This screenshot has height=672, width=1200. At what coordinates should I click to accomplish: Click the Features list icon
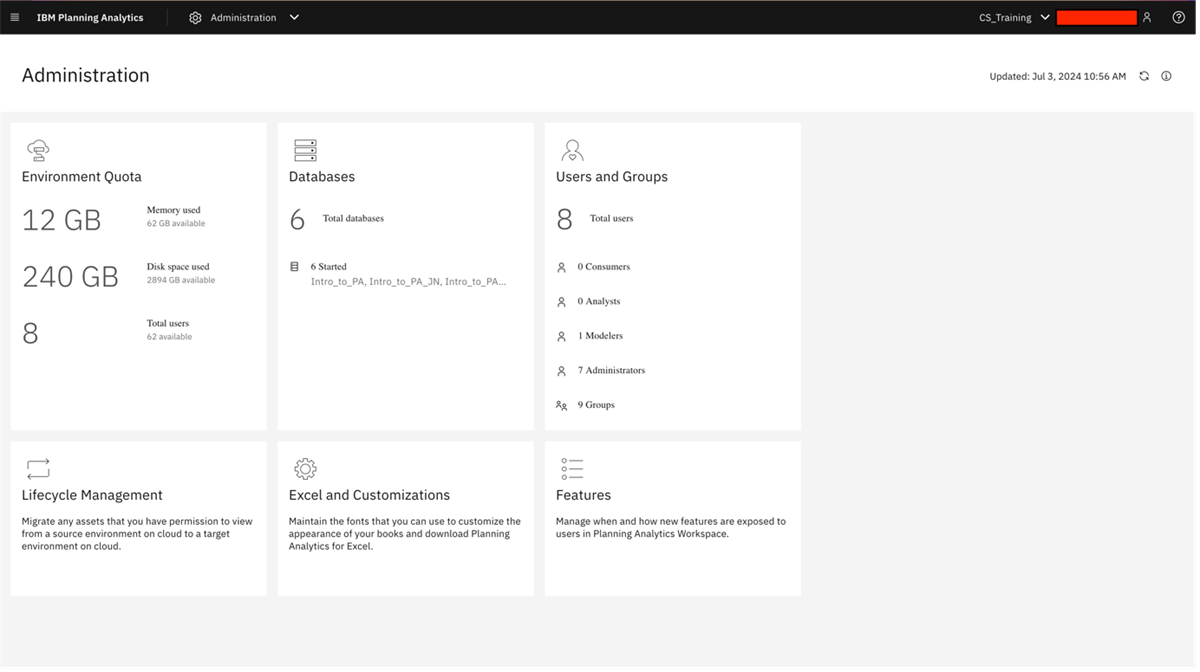(x=572, y=468)
